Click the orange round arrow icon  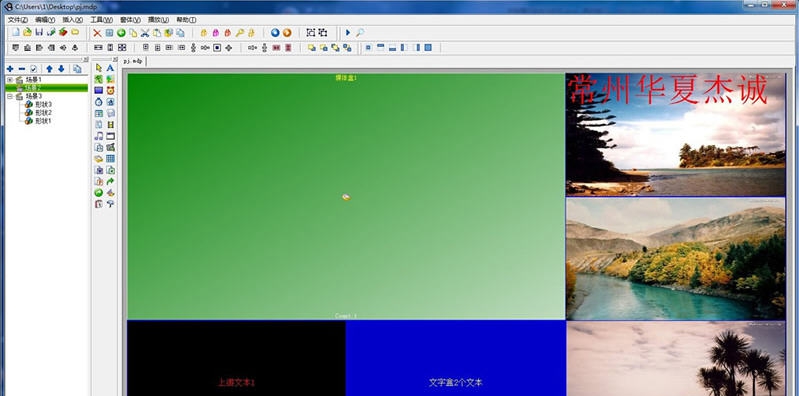(x=287, y=33)
